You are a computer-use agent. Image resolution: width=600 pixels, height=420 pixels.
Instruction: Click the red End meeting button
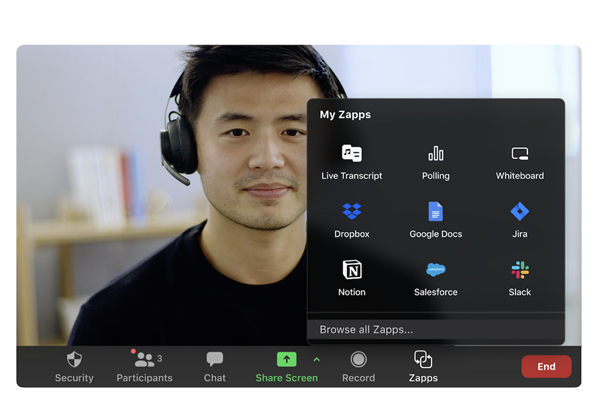coord(546,366)
